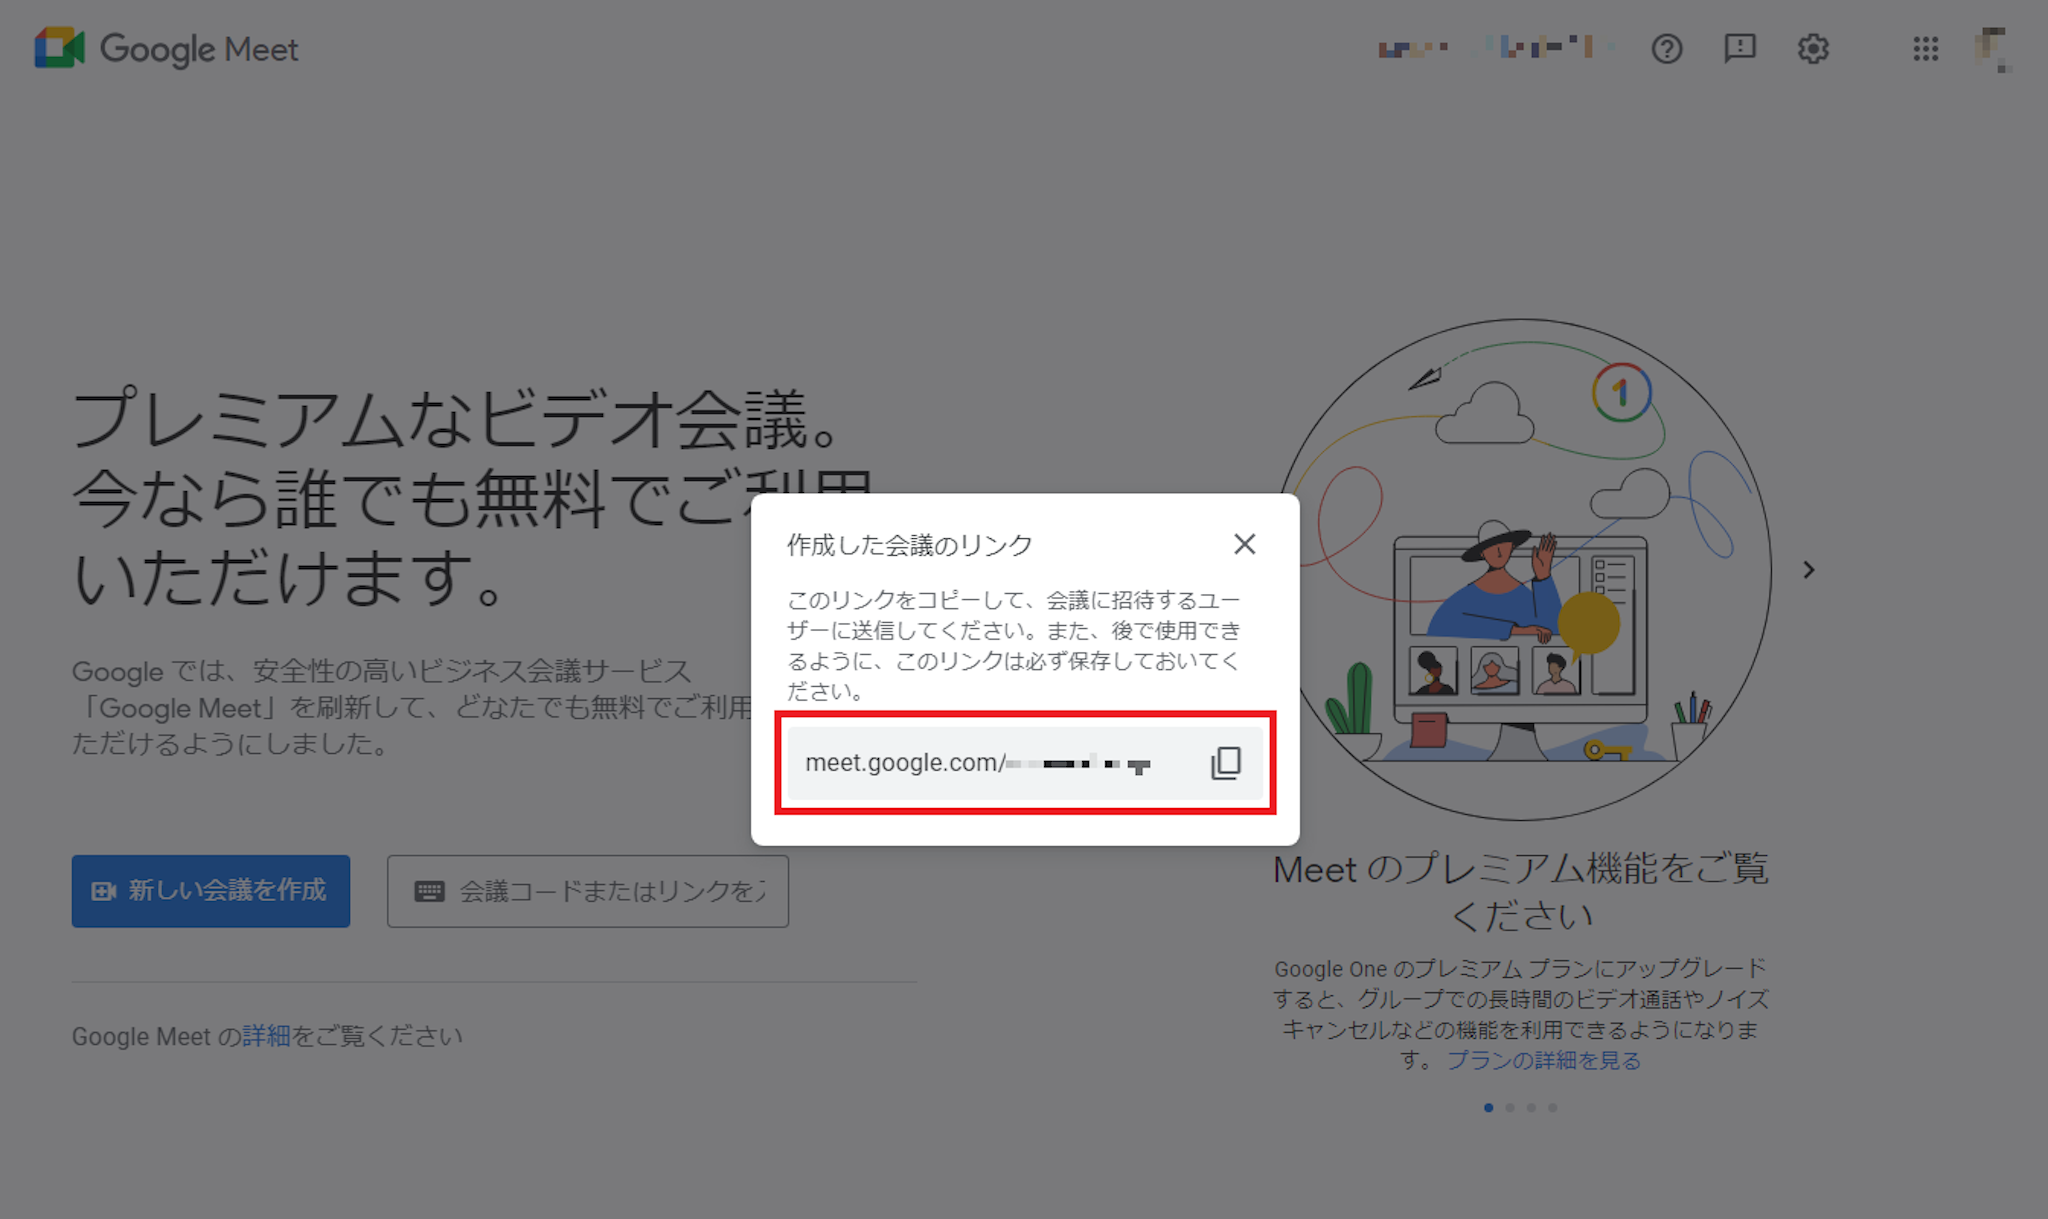The width and height of the screenshot is (2048, 1219).
Task: Go to next carousel slide arrow
Action: tap(1808, 570)
